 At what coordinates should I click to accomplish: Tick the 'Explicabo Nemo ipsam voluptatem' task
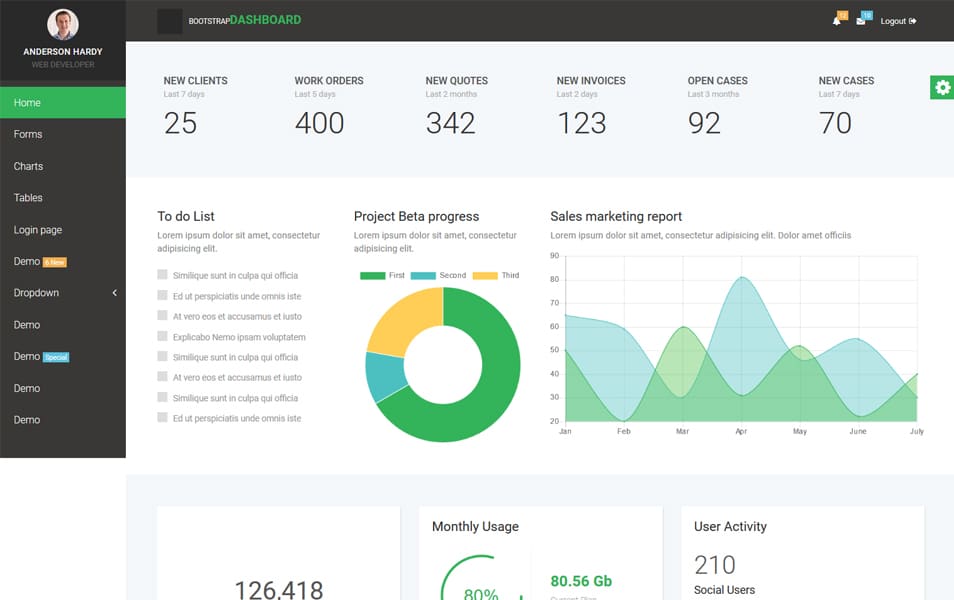[162, 336]
